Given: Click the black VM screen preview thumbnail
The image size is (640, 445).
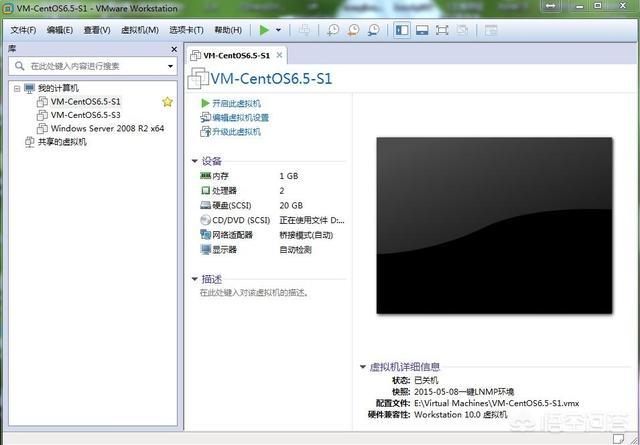Looking at the screenshot, I should [x=494, y=225].
